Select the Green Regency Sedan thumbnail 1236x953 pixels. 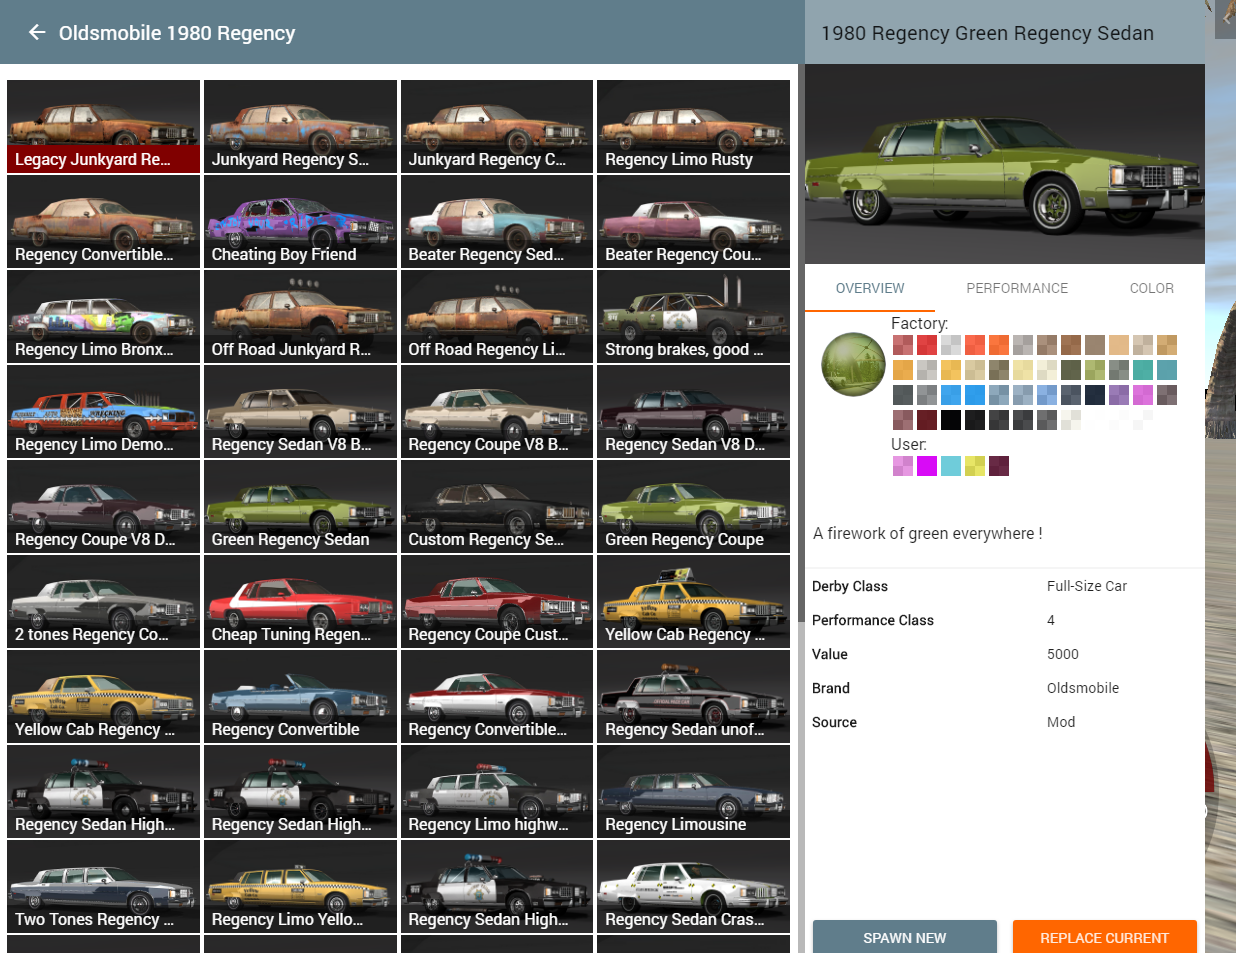pyautogui.click(x=300, y=506)
